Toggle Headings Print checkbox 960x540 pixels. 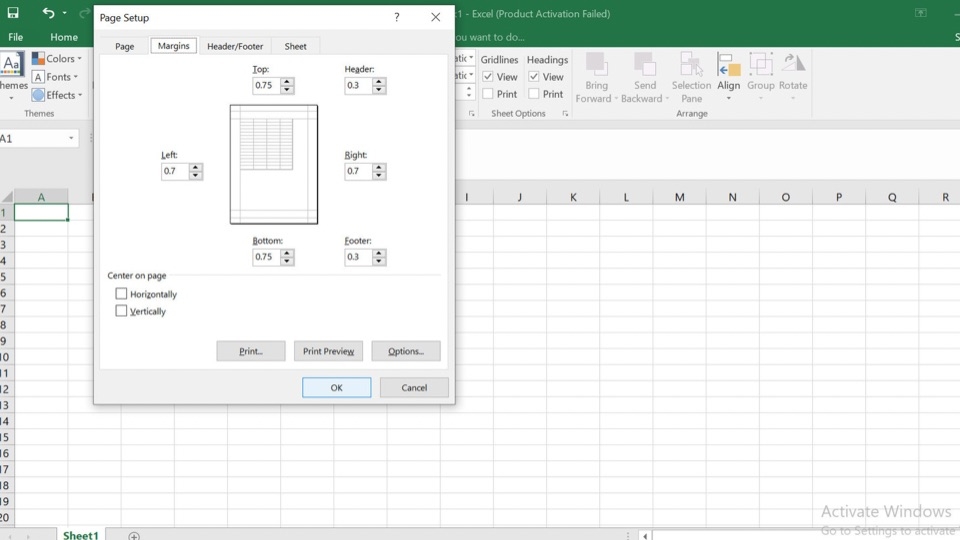(x=534, y=94)
